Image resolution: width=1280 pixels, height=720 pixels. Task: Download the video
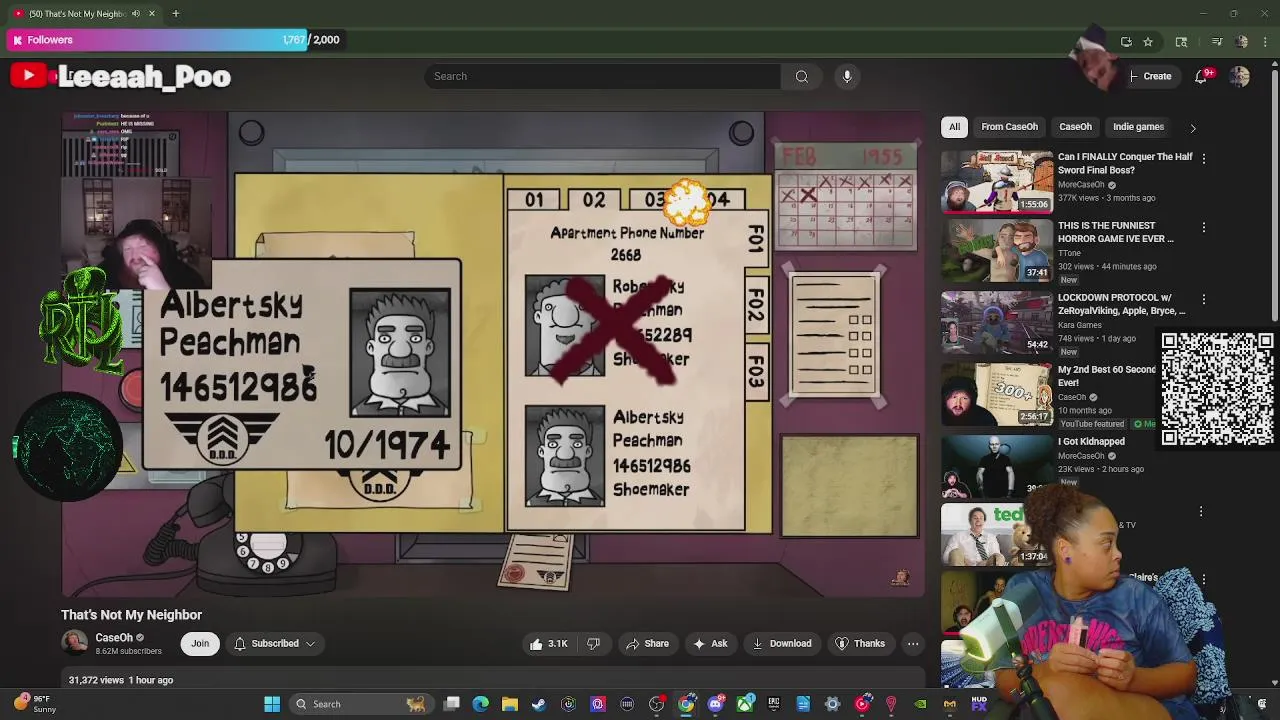[x=782, y=644]
